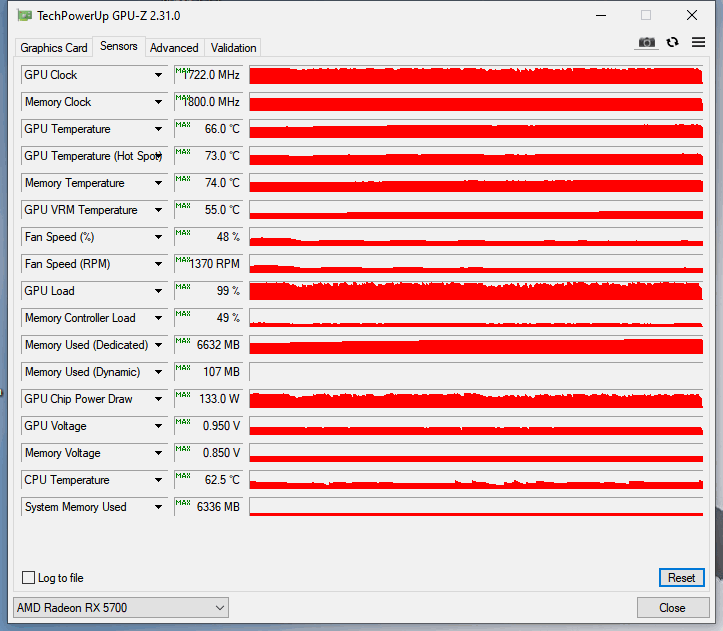Click the GPU Load history graph
Screen dimensions: 723x631
(x=476, y=291)
